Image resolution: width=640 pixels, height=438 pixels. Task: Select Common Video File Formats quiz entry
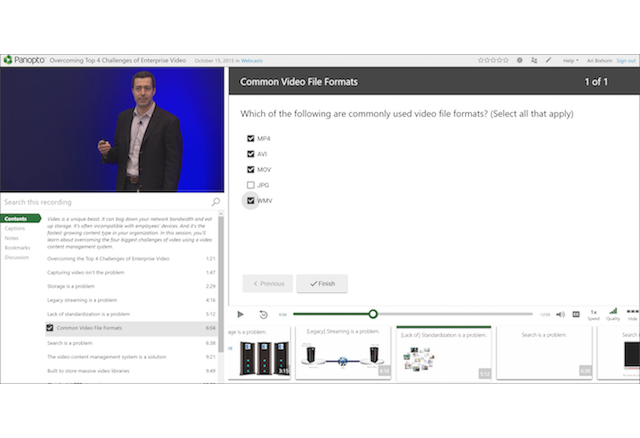coord(131,328)
